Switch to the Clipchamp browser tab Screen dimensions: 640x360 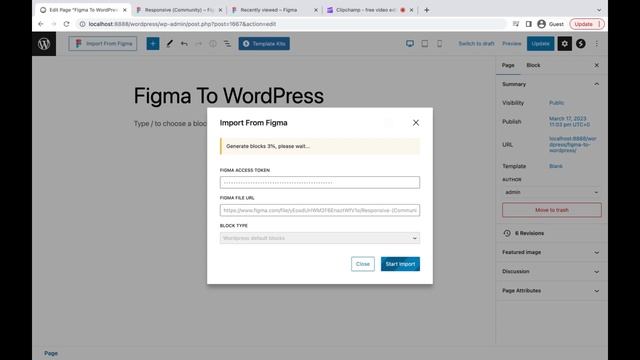point(365,10)
